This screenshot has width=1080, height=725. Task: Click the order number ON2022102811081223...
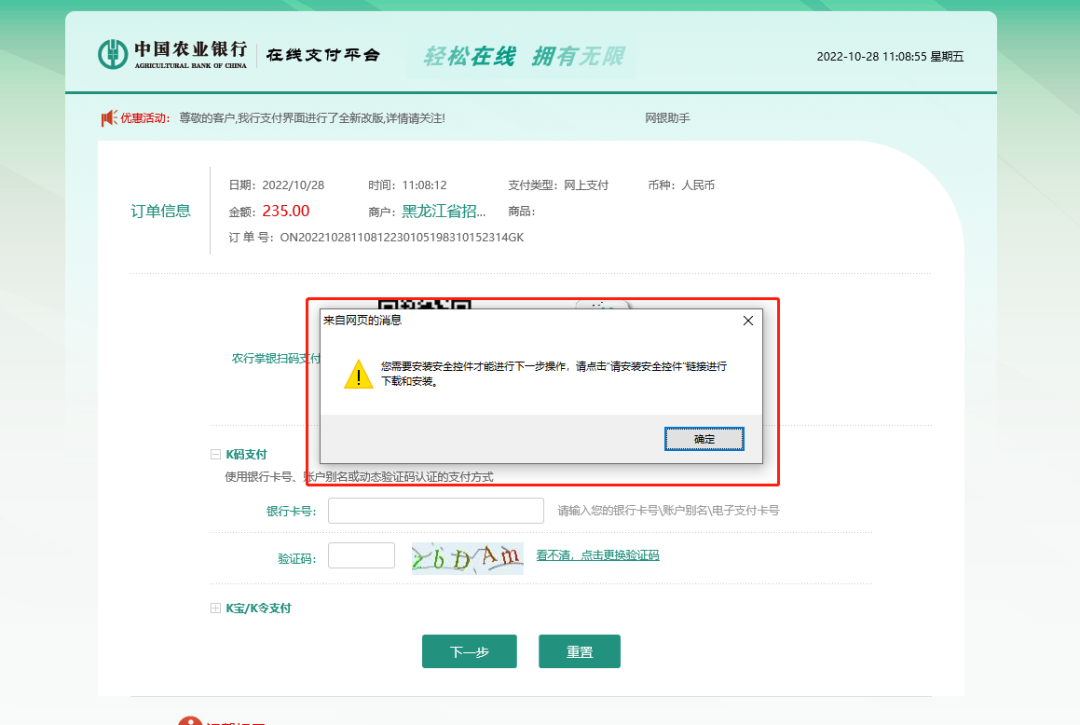(x=402, y=237)
